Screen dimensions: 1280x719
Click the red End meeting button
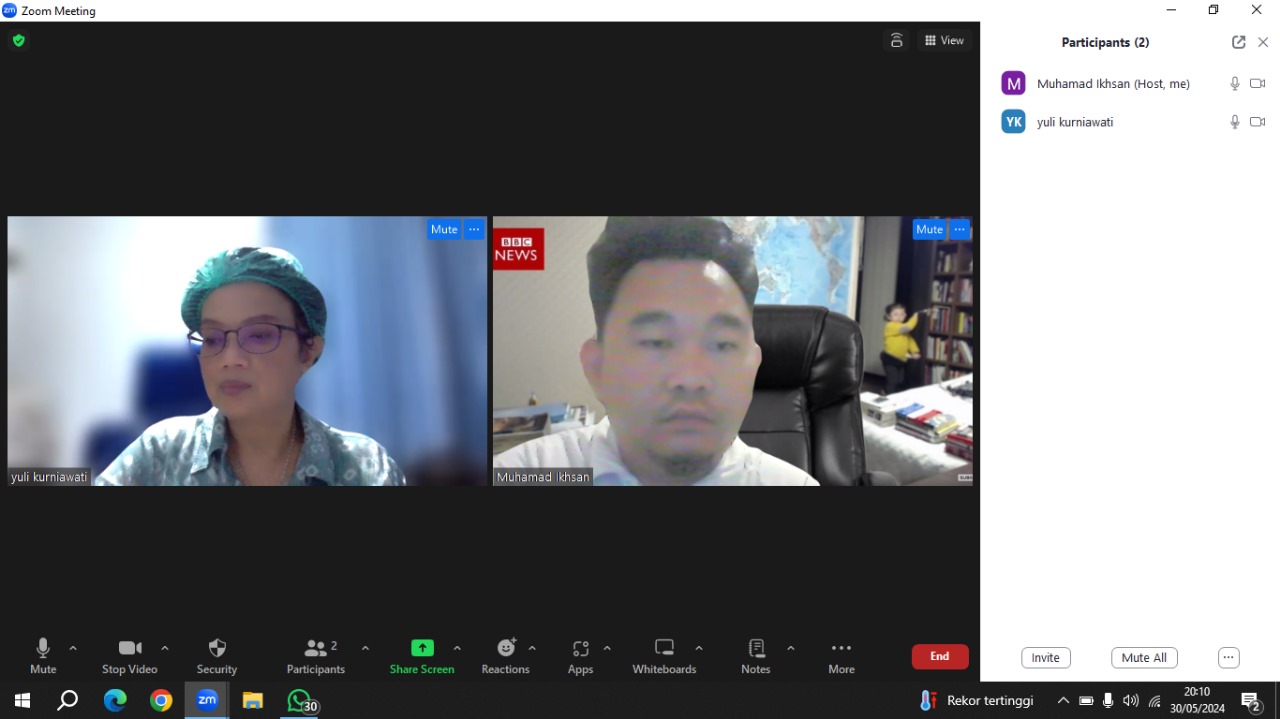tap(939, 657)
